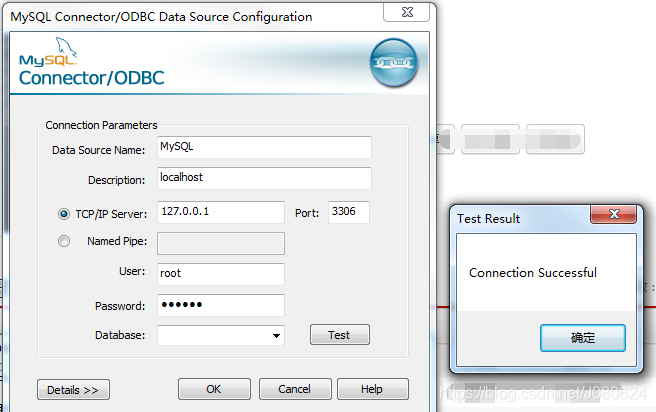Click the Named Pipe text field
Image resolution: width=656 pixels, height=412 pixels.
[x=220, y=243]
